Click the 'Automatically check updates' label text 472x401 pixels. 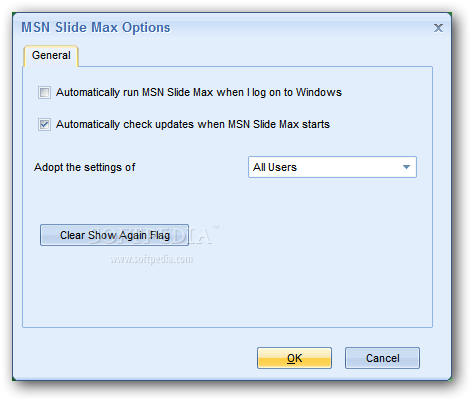pos(193,124)
